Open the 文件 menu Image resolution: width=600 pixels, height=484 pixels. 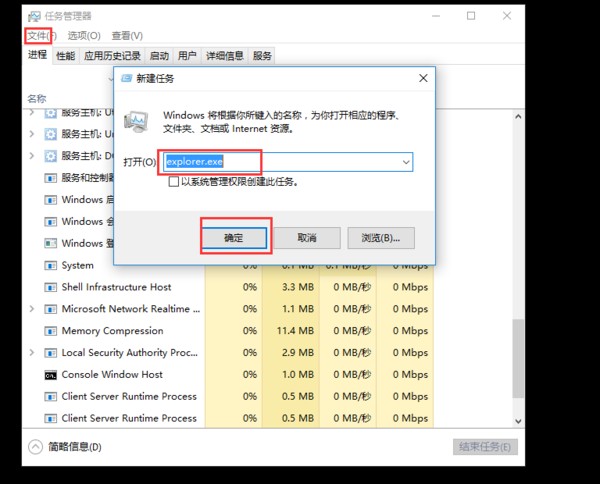pyautogui.click(x=41, y=36)
